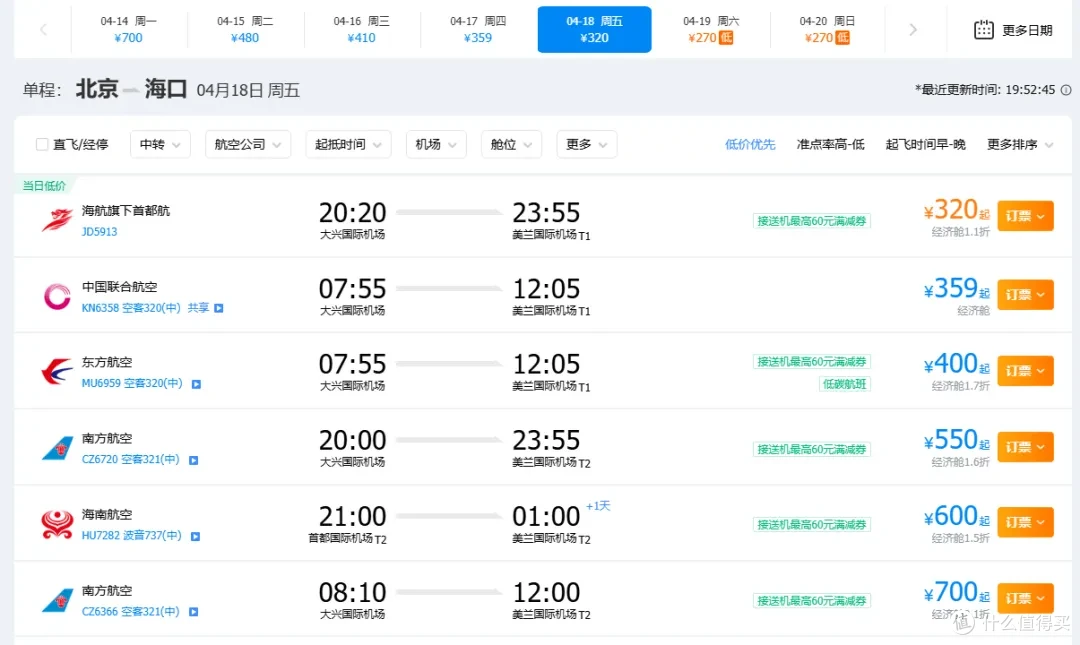Open the 舱位 filter dropdown

tap(511, 144)
